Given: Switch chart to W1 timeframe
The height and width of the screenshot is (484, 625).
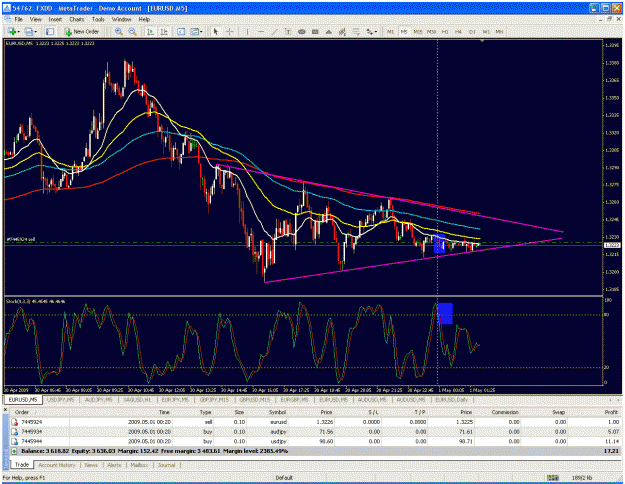Looking at the screenshot, I should pos(486,31).
